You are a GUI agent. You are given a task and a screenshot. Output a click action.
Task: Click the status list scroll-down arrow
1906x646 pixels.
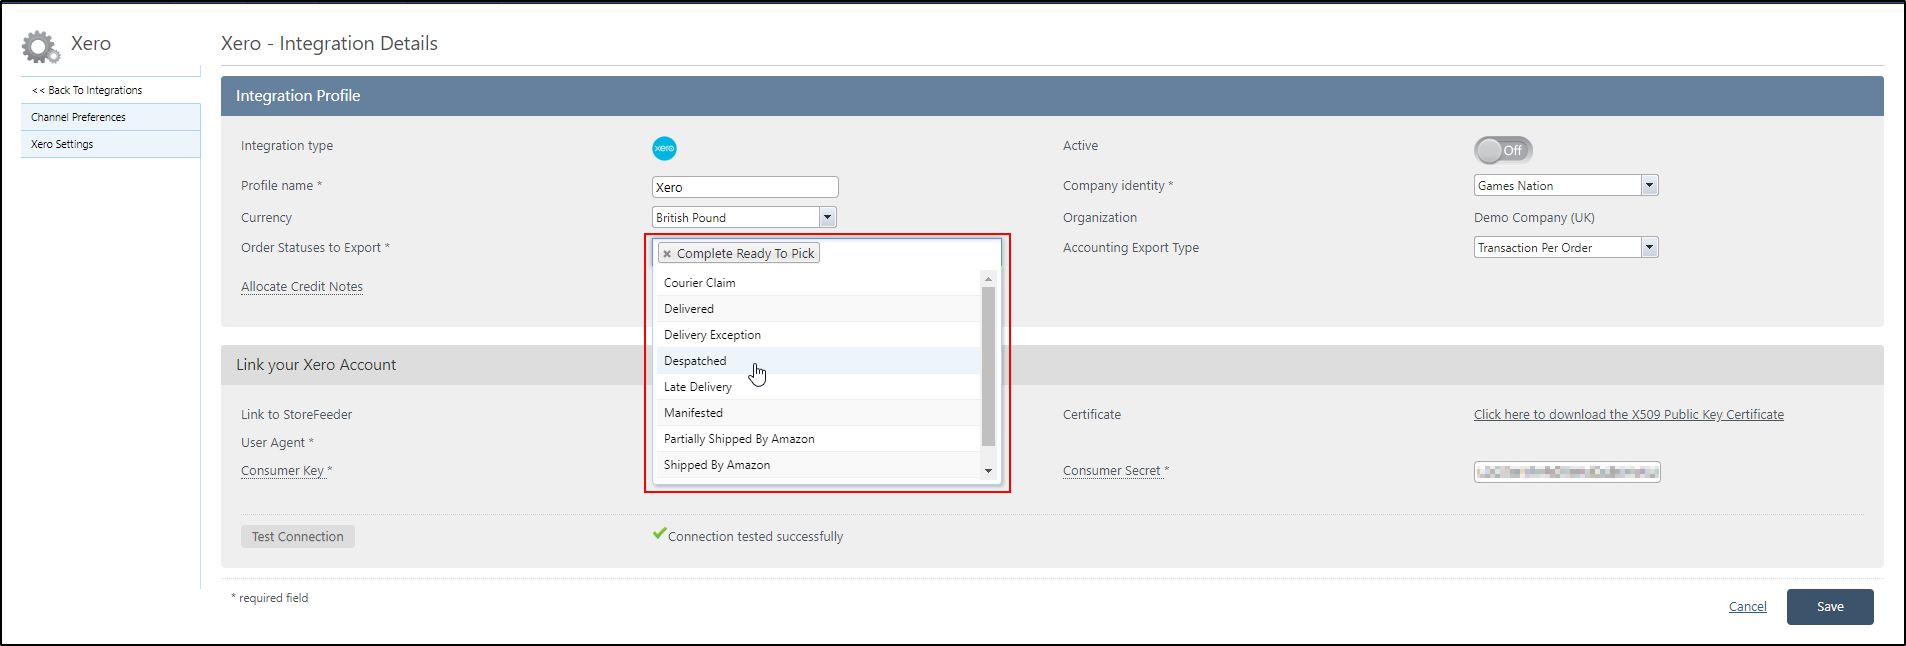tap(988, 471)
